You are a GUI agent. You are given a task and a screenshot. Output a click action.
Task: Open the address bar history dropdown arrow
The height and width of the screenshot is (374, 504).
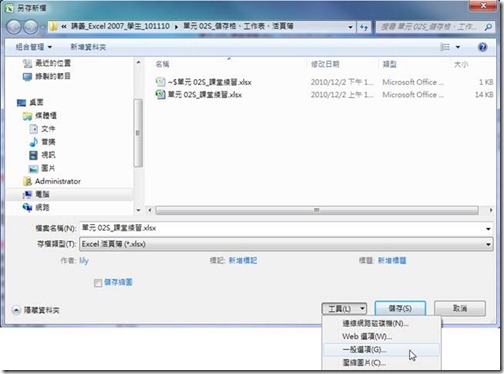click(x=350, y=27)
